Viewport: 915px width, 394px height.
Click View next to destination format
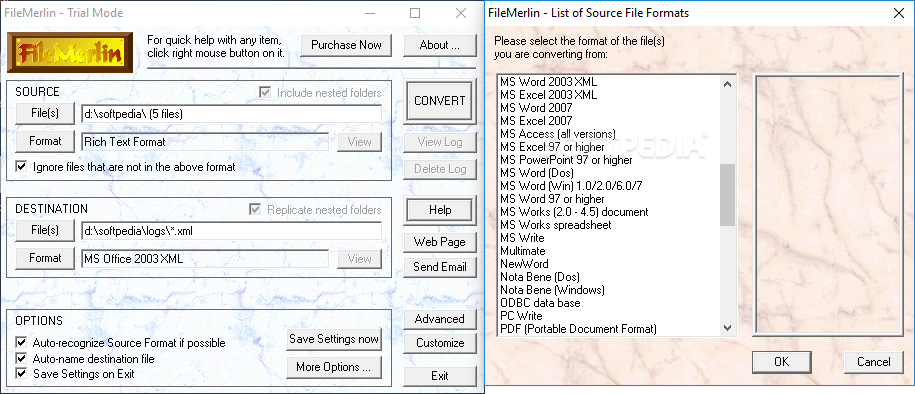359,259
